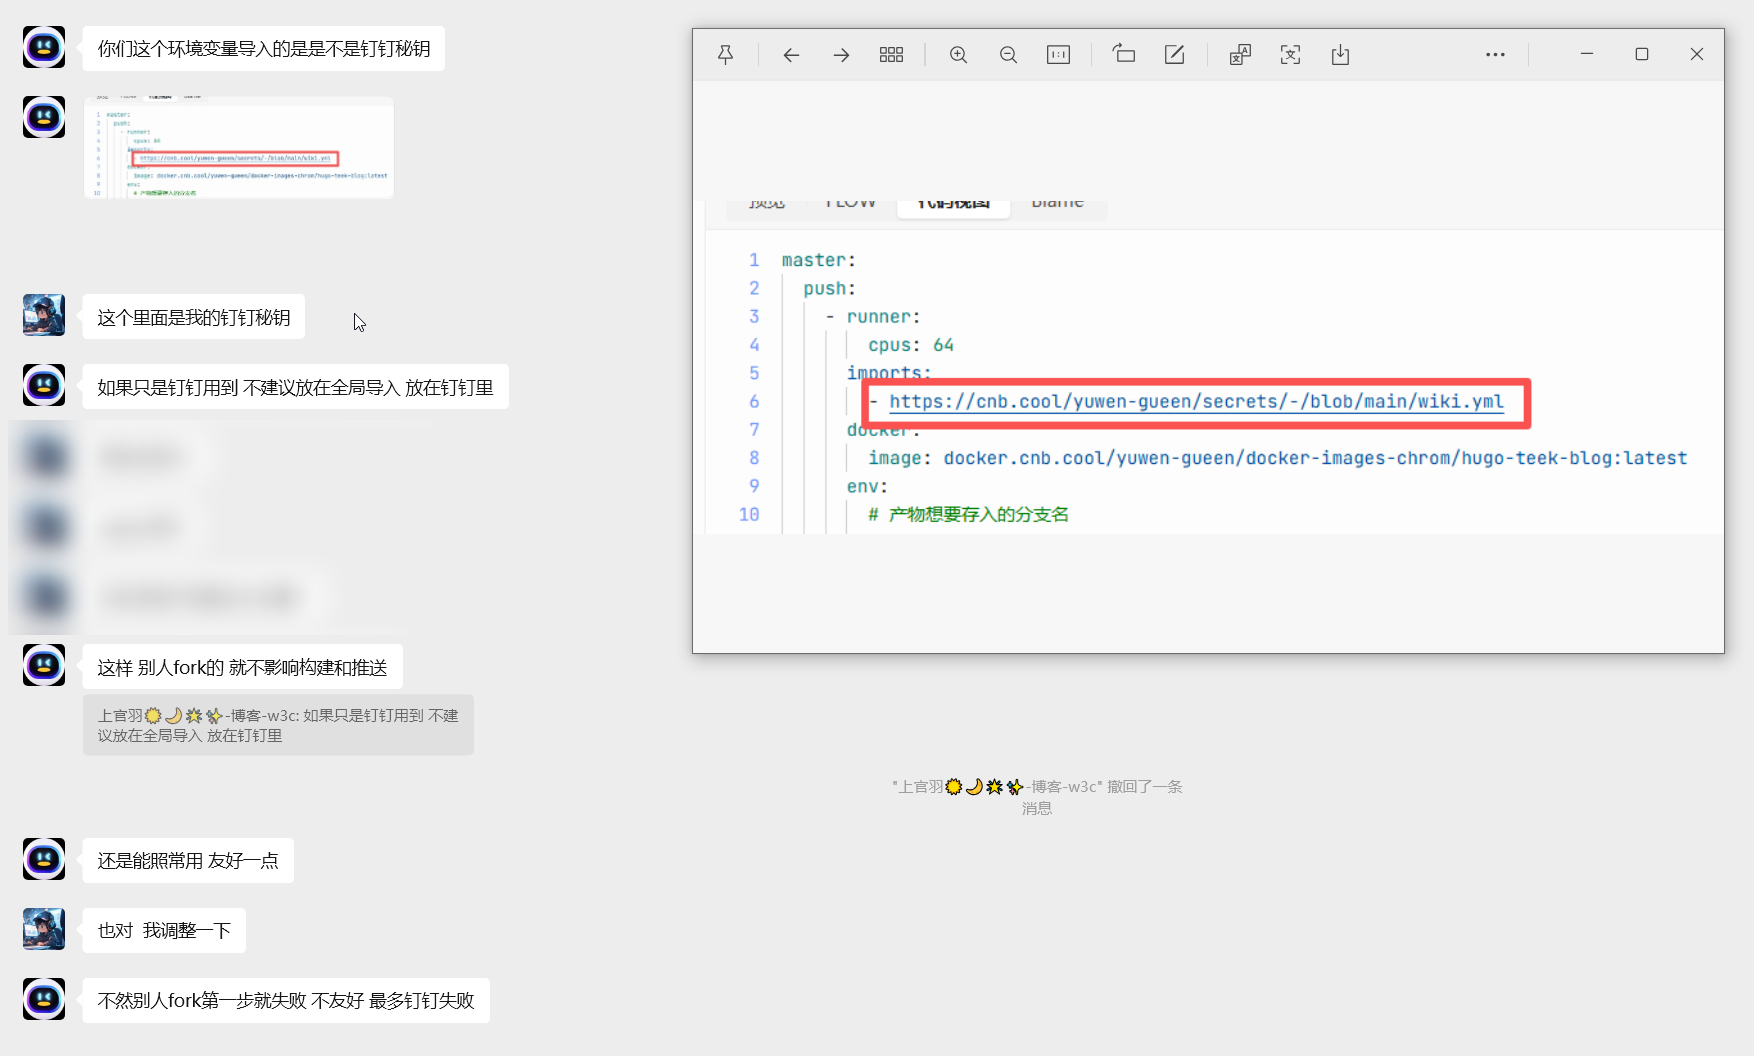The image size is (1754, 1056).
Task: Open the more options menu
Action: pyautogui.click(x=1495, y=55)
